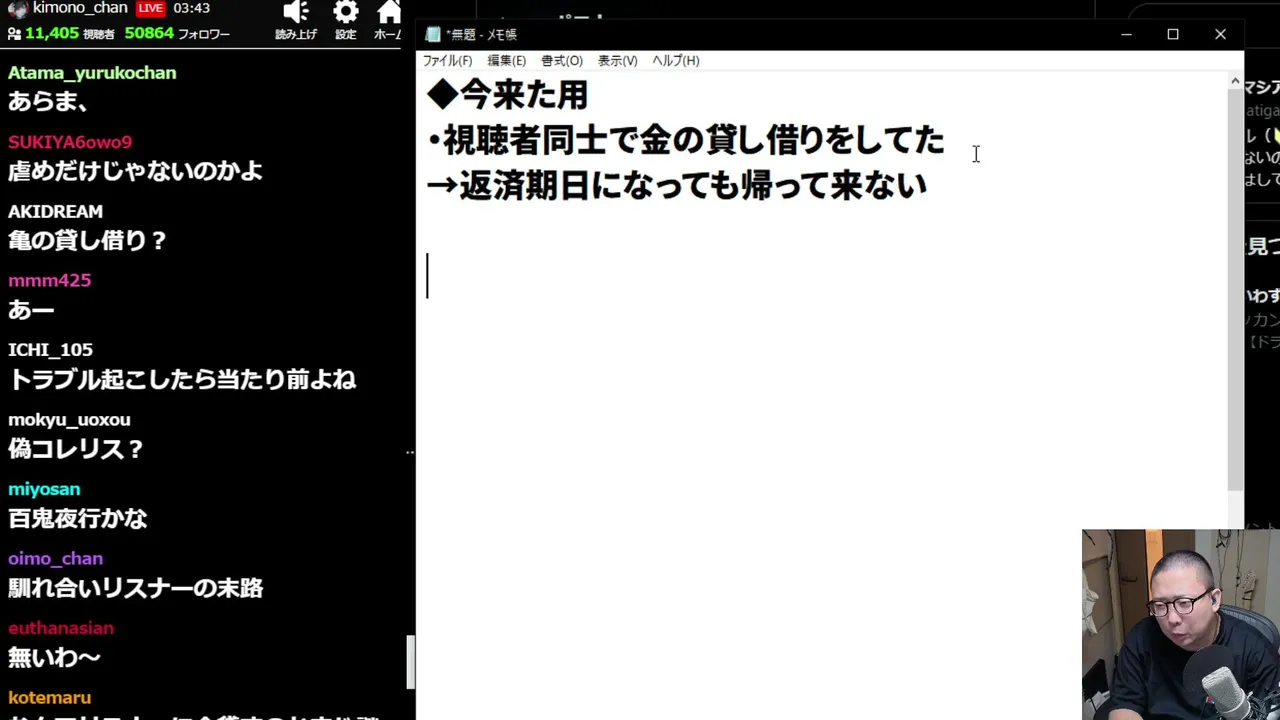Click chat message 偽コレリス？

click(76, 449)
